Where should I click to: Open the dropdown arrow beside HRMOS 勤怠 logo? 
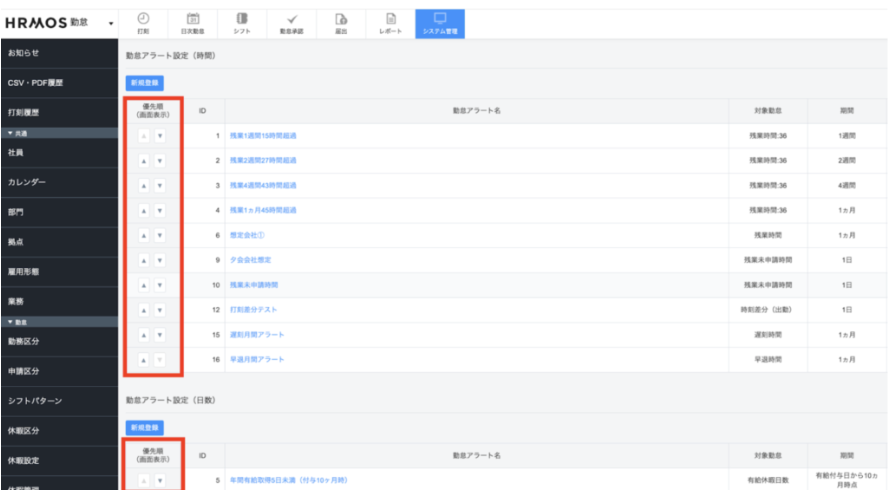coord(111,24)
